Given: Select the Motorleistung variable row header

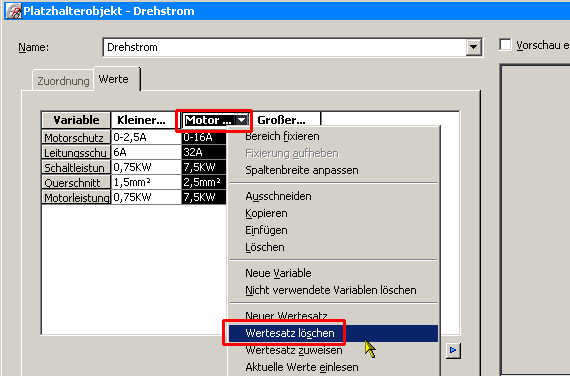Looking at the screenshot, I should tap(76, 197).
